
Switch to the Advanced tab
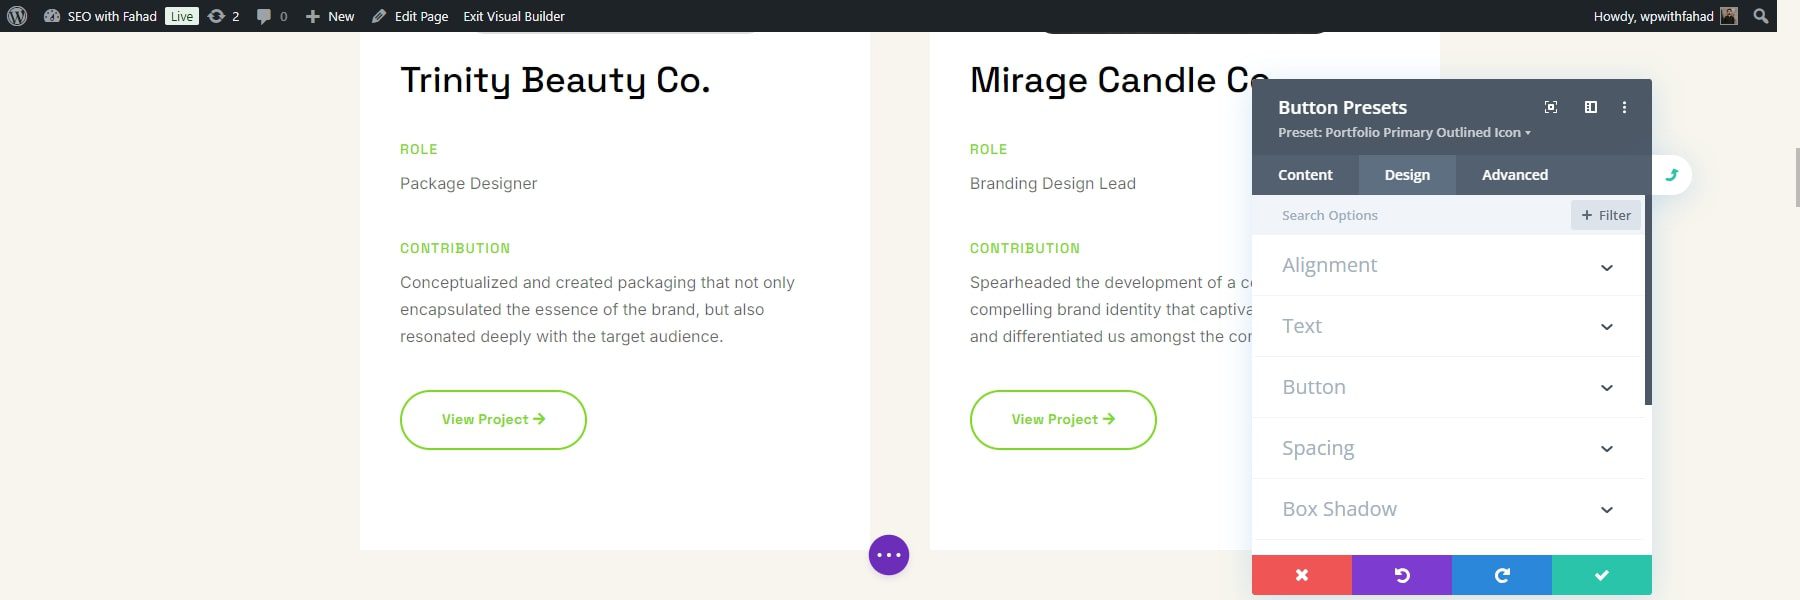1514,174
